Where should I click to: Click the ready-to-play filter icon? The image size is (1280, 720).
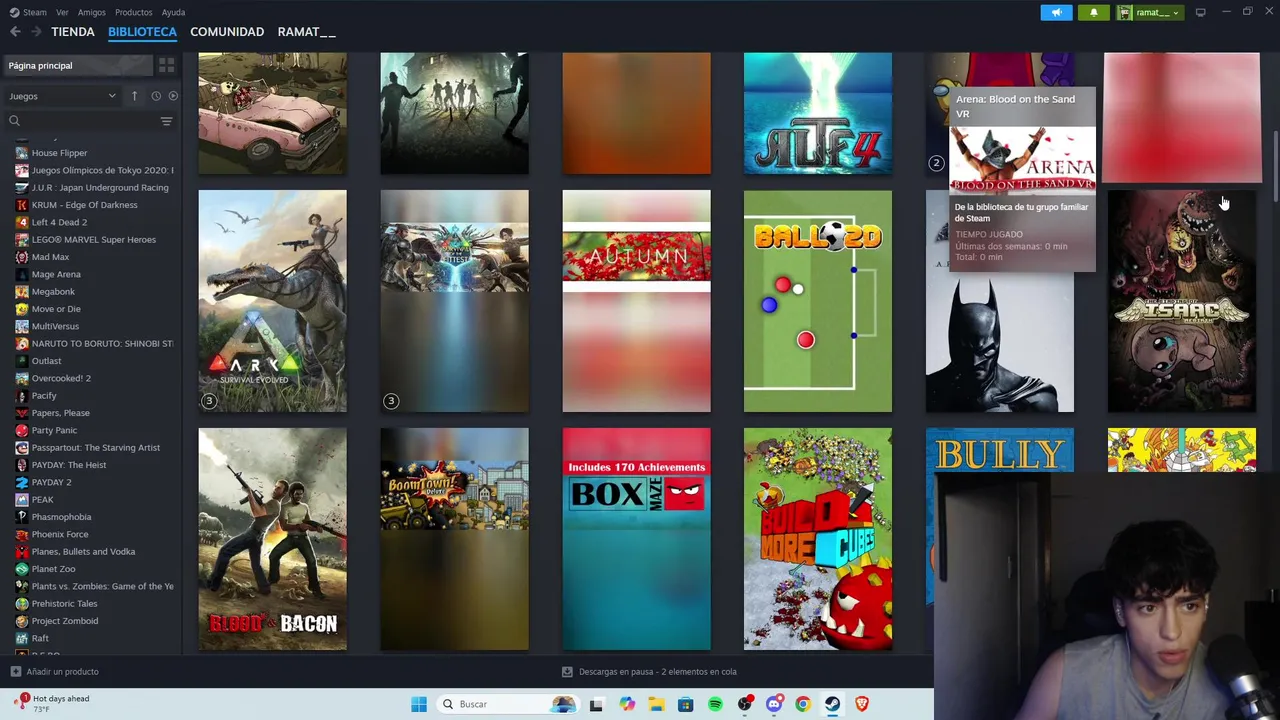click(x=173, y=96)
